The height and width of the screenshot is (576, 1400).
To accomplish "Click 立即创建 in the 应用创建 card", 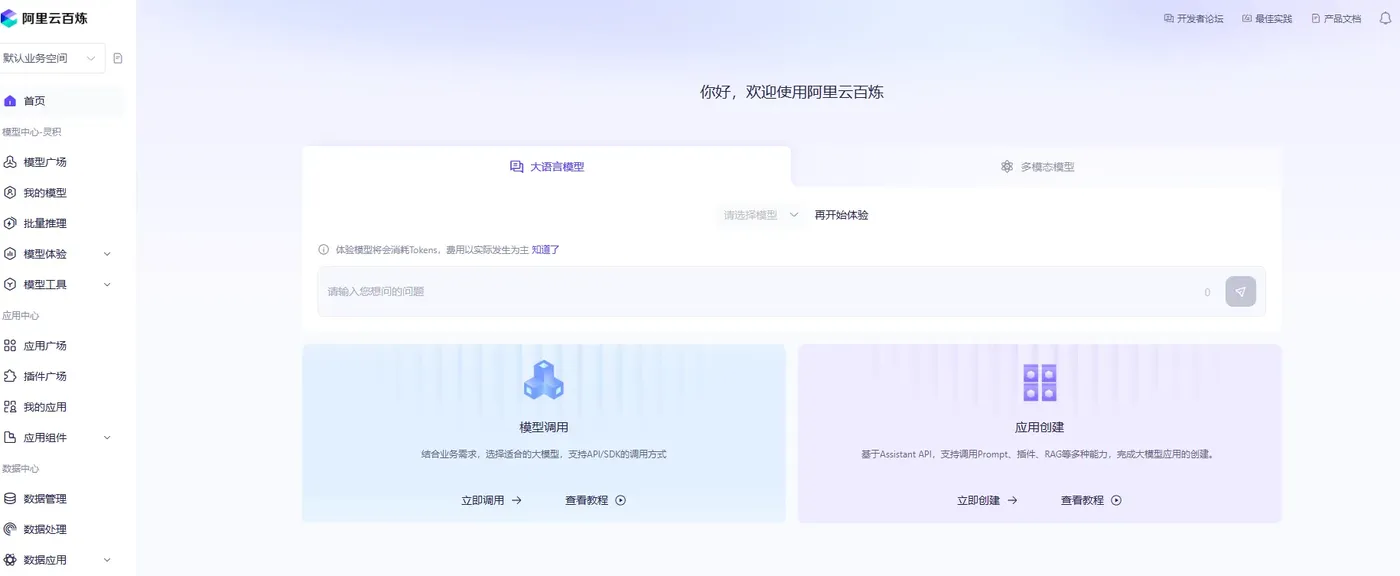I will click(x=987, y=500).
